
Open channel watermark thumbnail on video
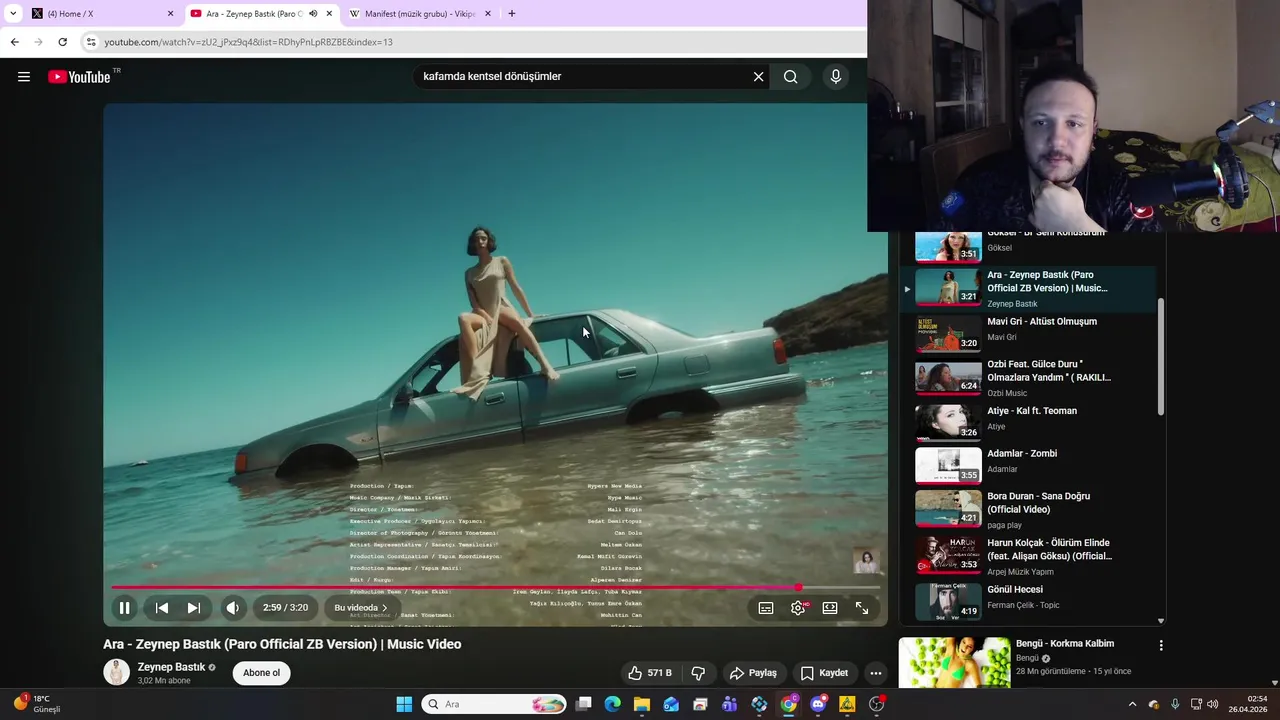pyautogui.click(x=866, y=561)
